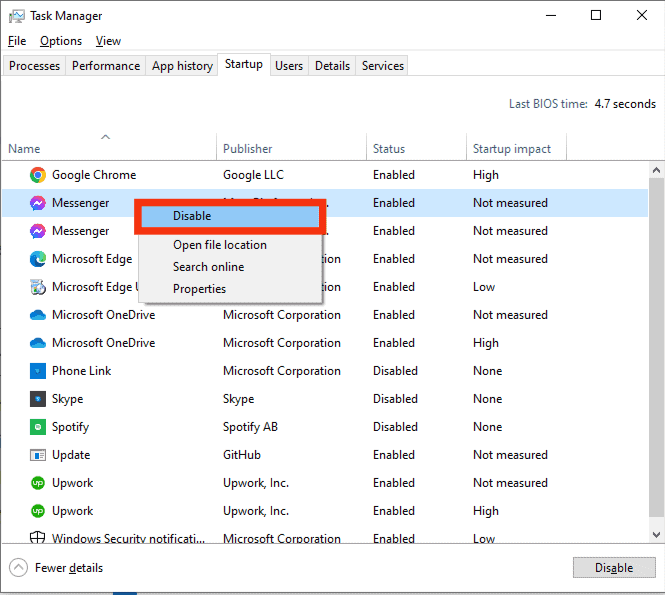Click the Google LLC publisher cell

[253, 175]
